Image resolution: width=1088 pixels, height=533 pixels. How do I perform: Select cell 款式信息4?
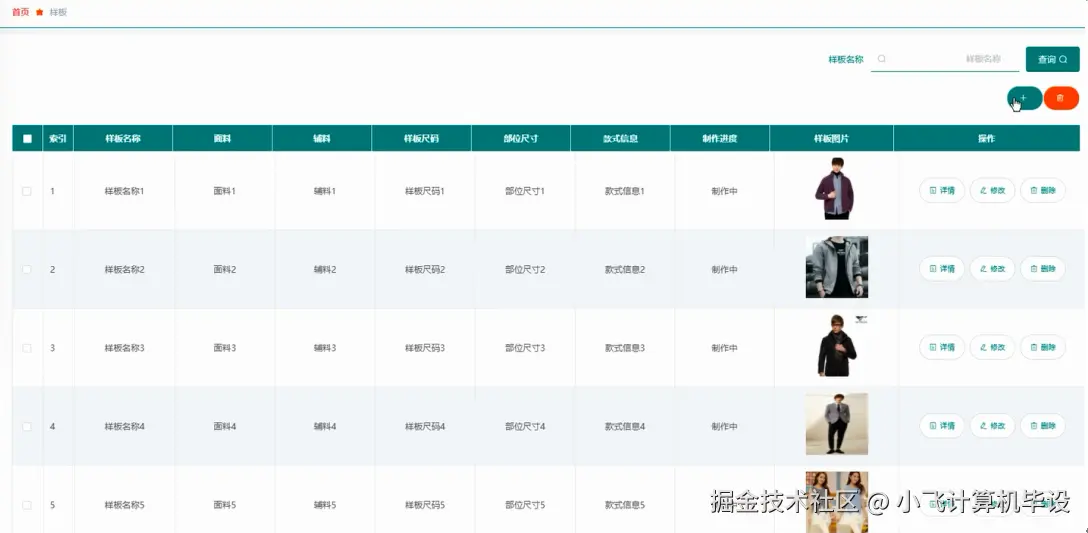coord(624,426)
